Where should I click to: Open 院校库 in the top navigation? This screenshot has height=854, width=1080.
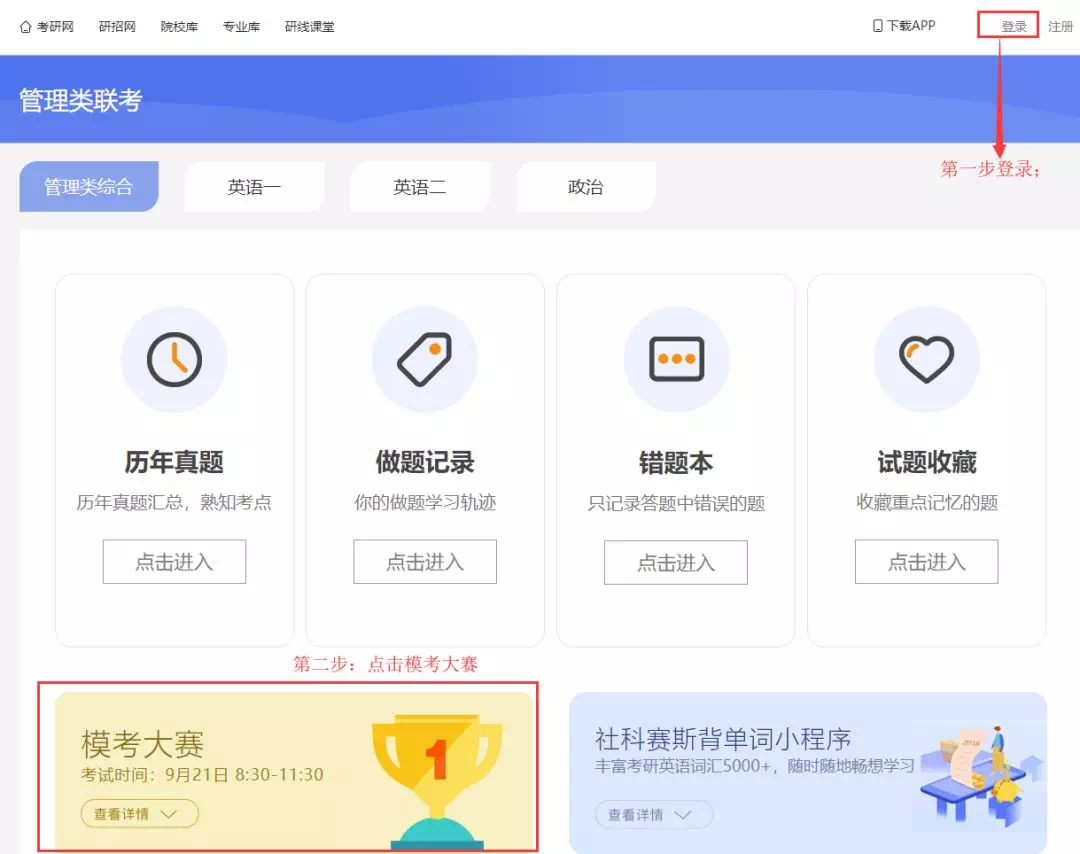(x=179, y=27)
